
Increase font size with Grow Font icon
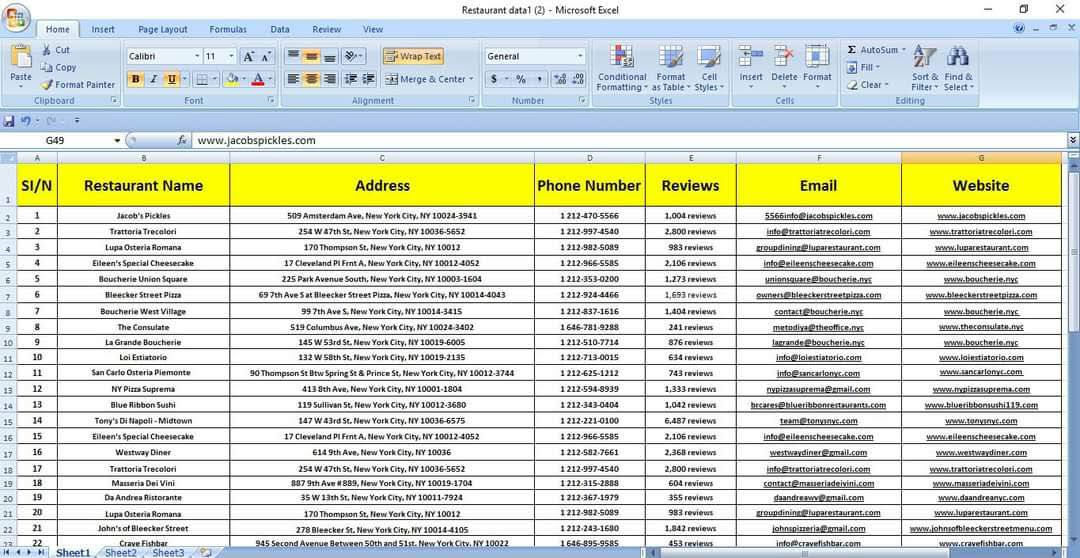(249, 56)
